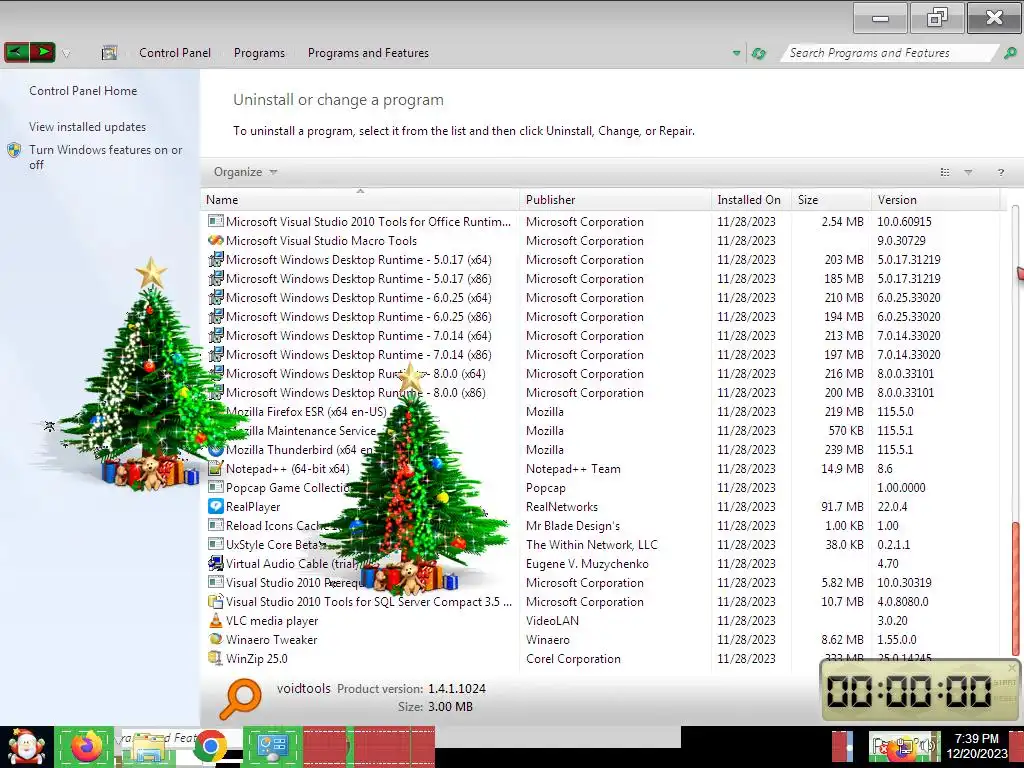Sort list by Size column

(831, 200)
